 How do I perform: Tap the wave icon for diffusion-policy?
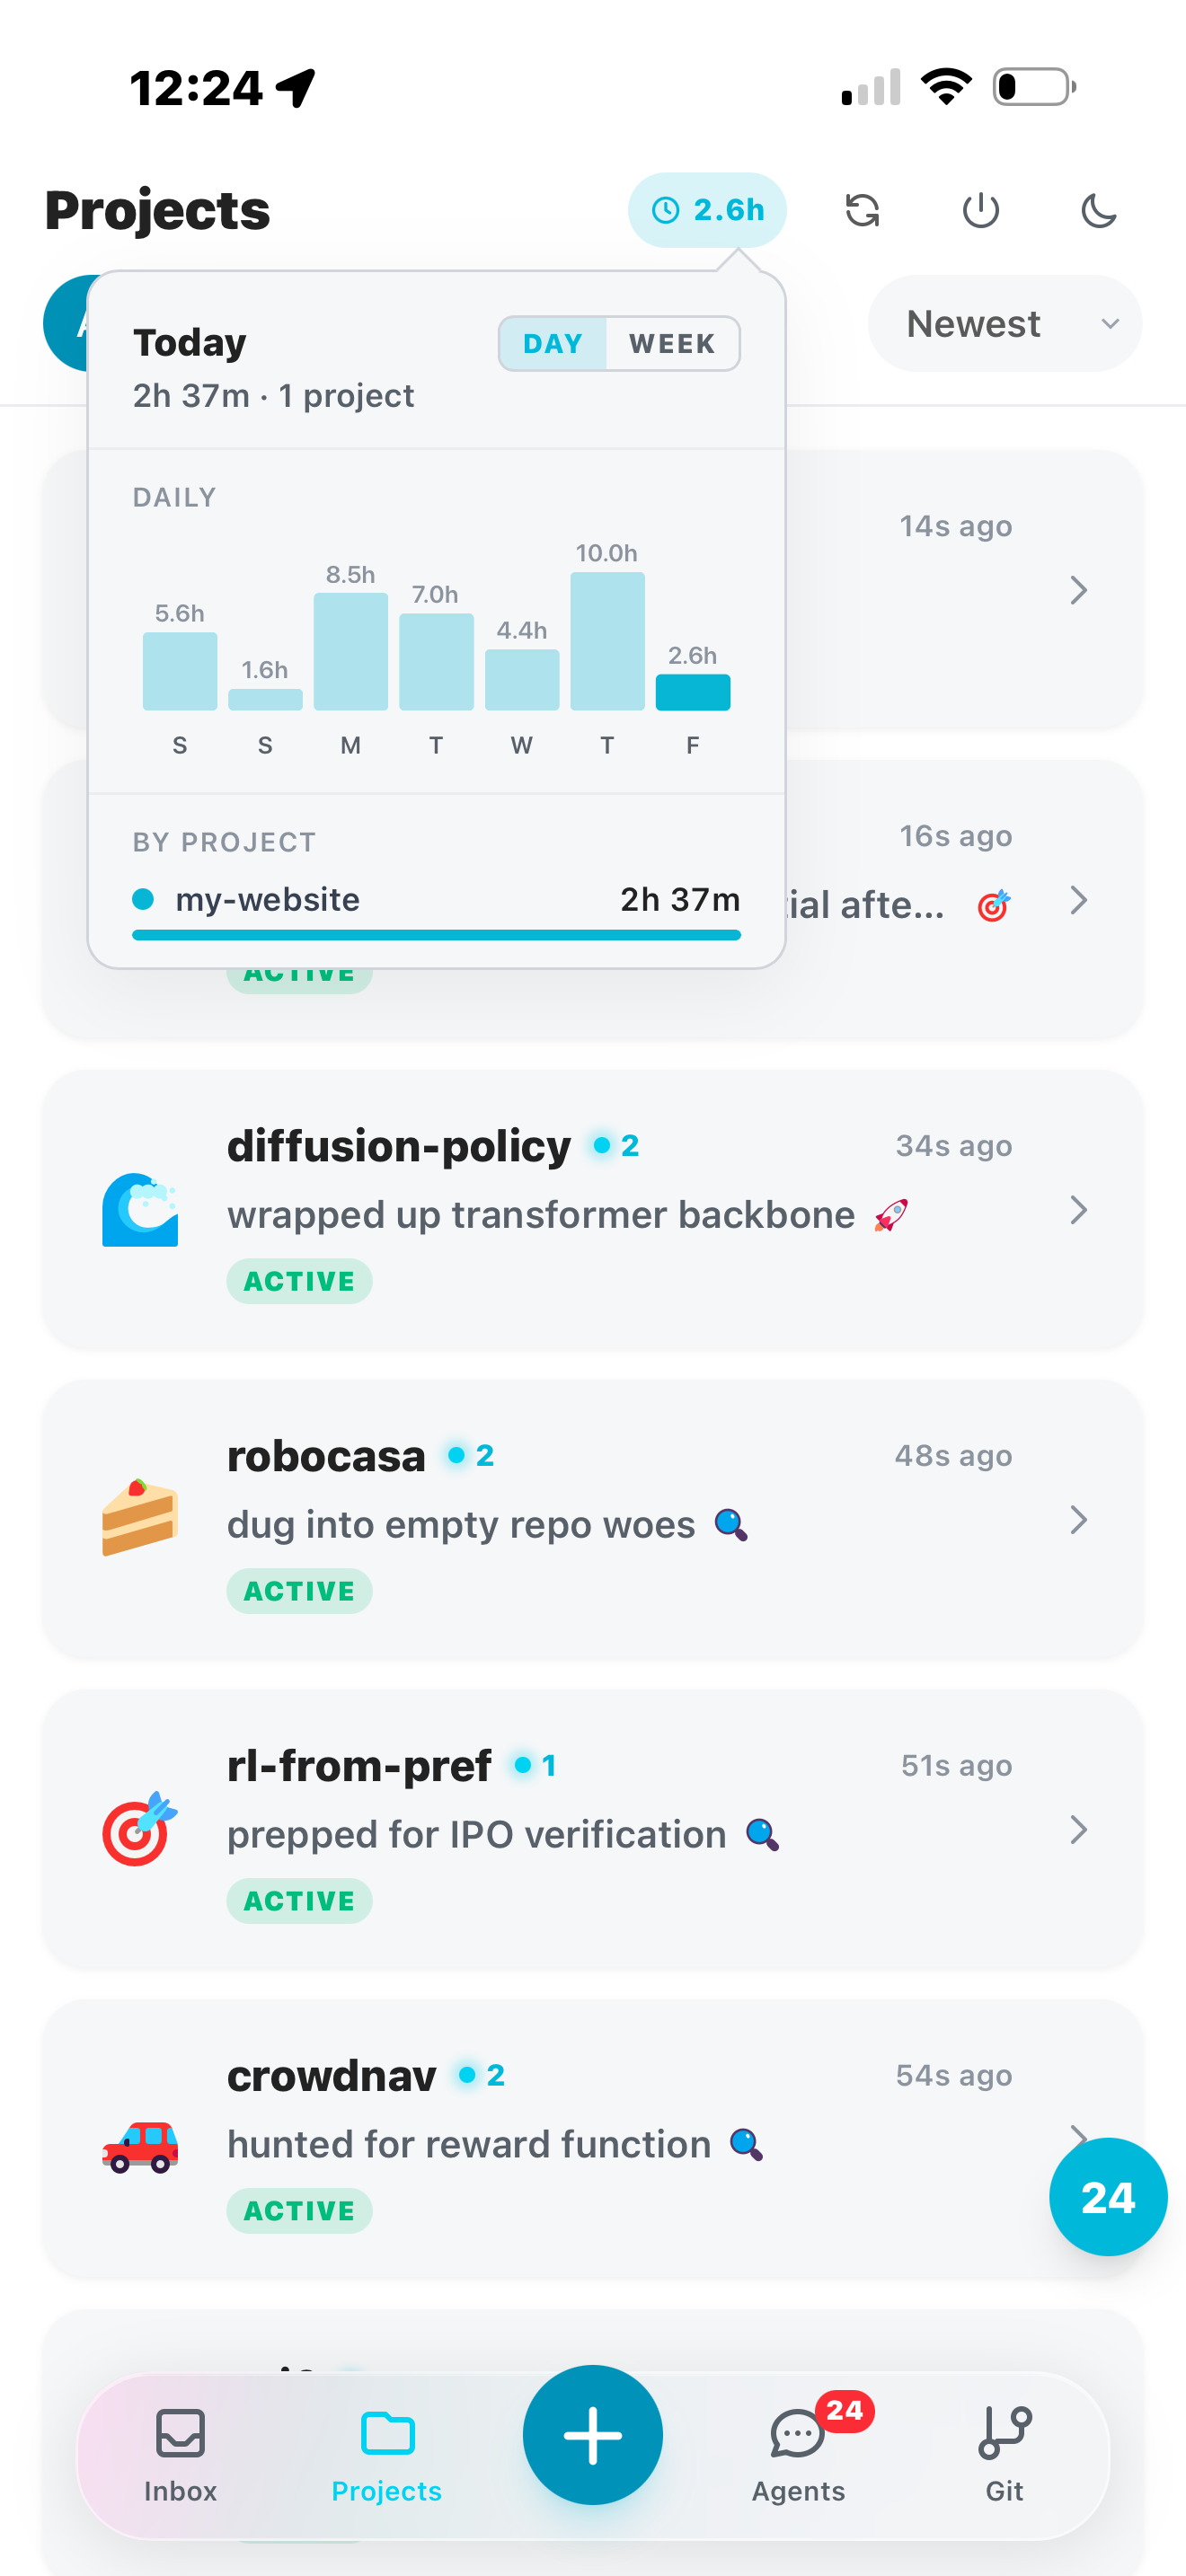140,1210
